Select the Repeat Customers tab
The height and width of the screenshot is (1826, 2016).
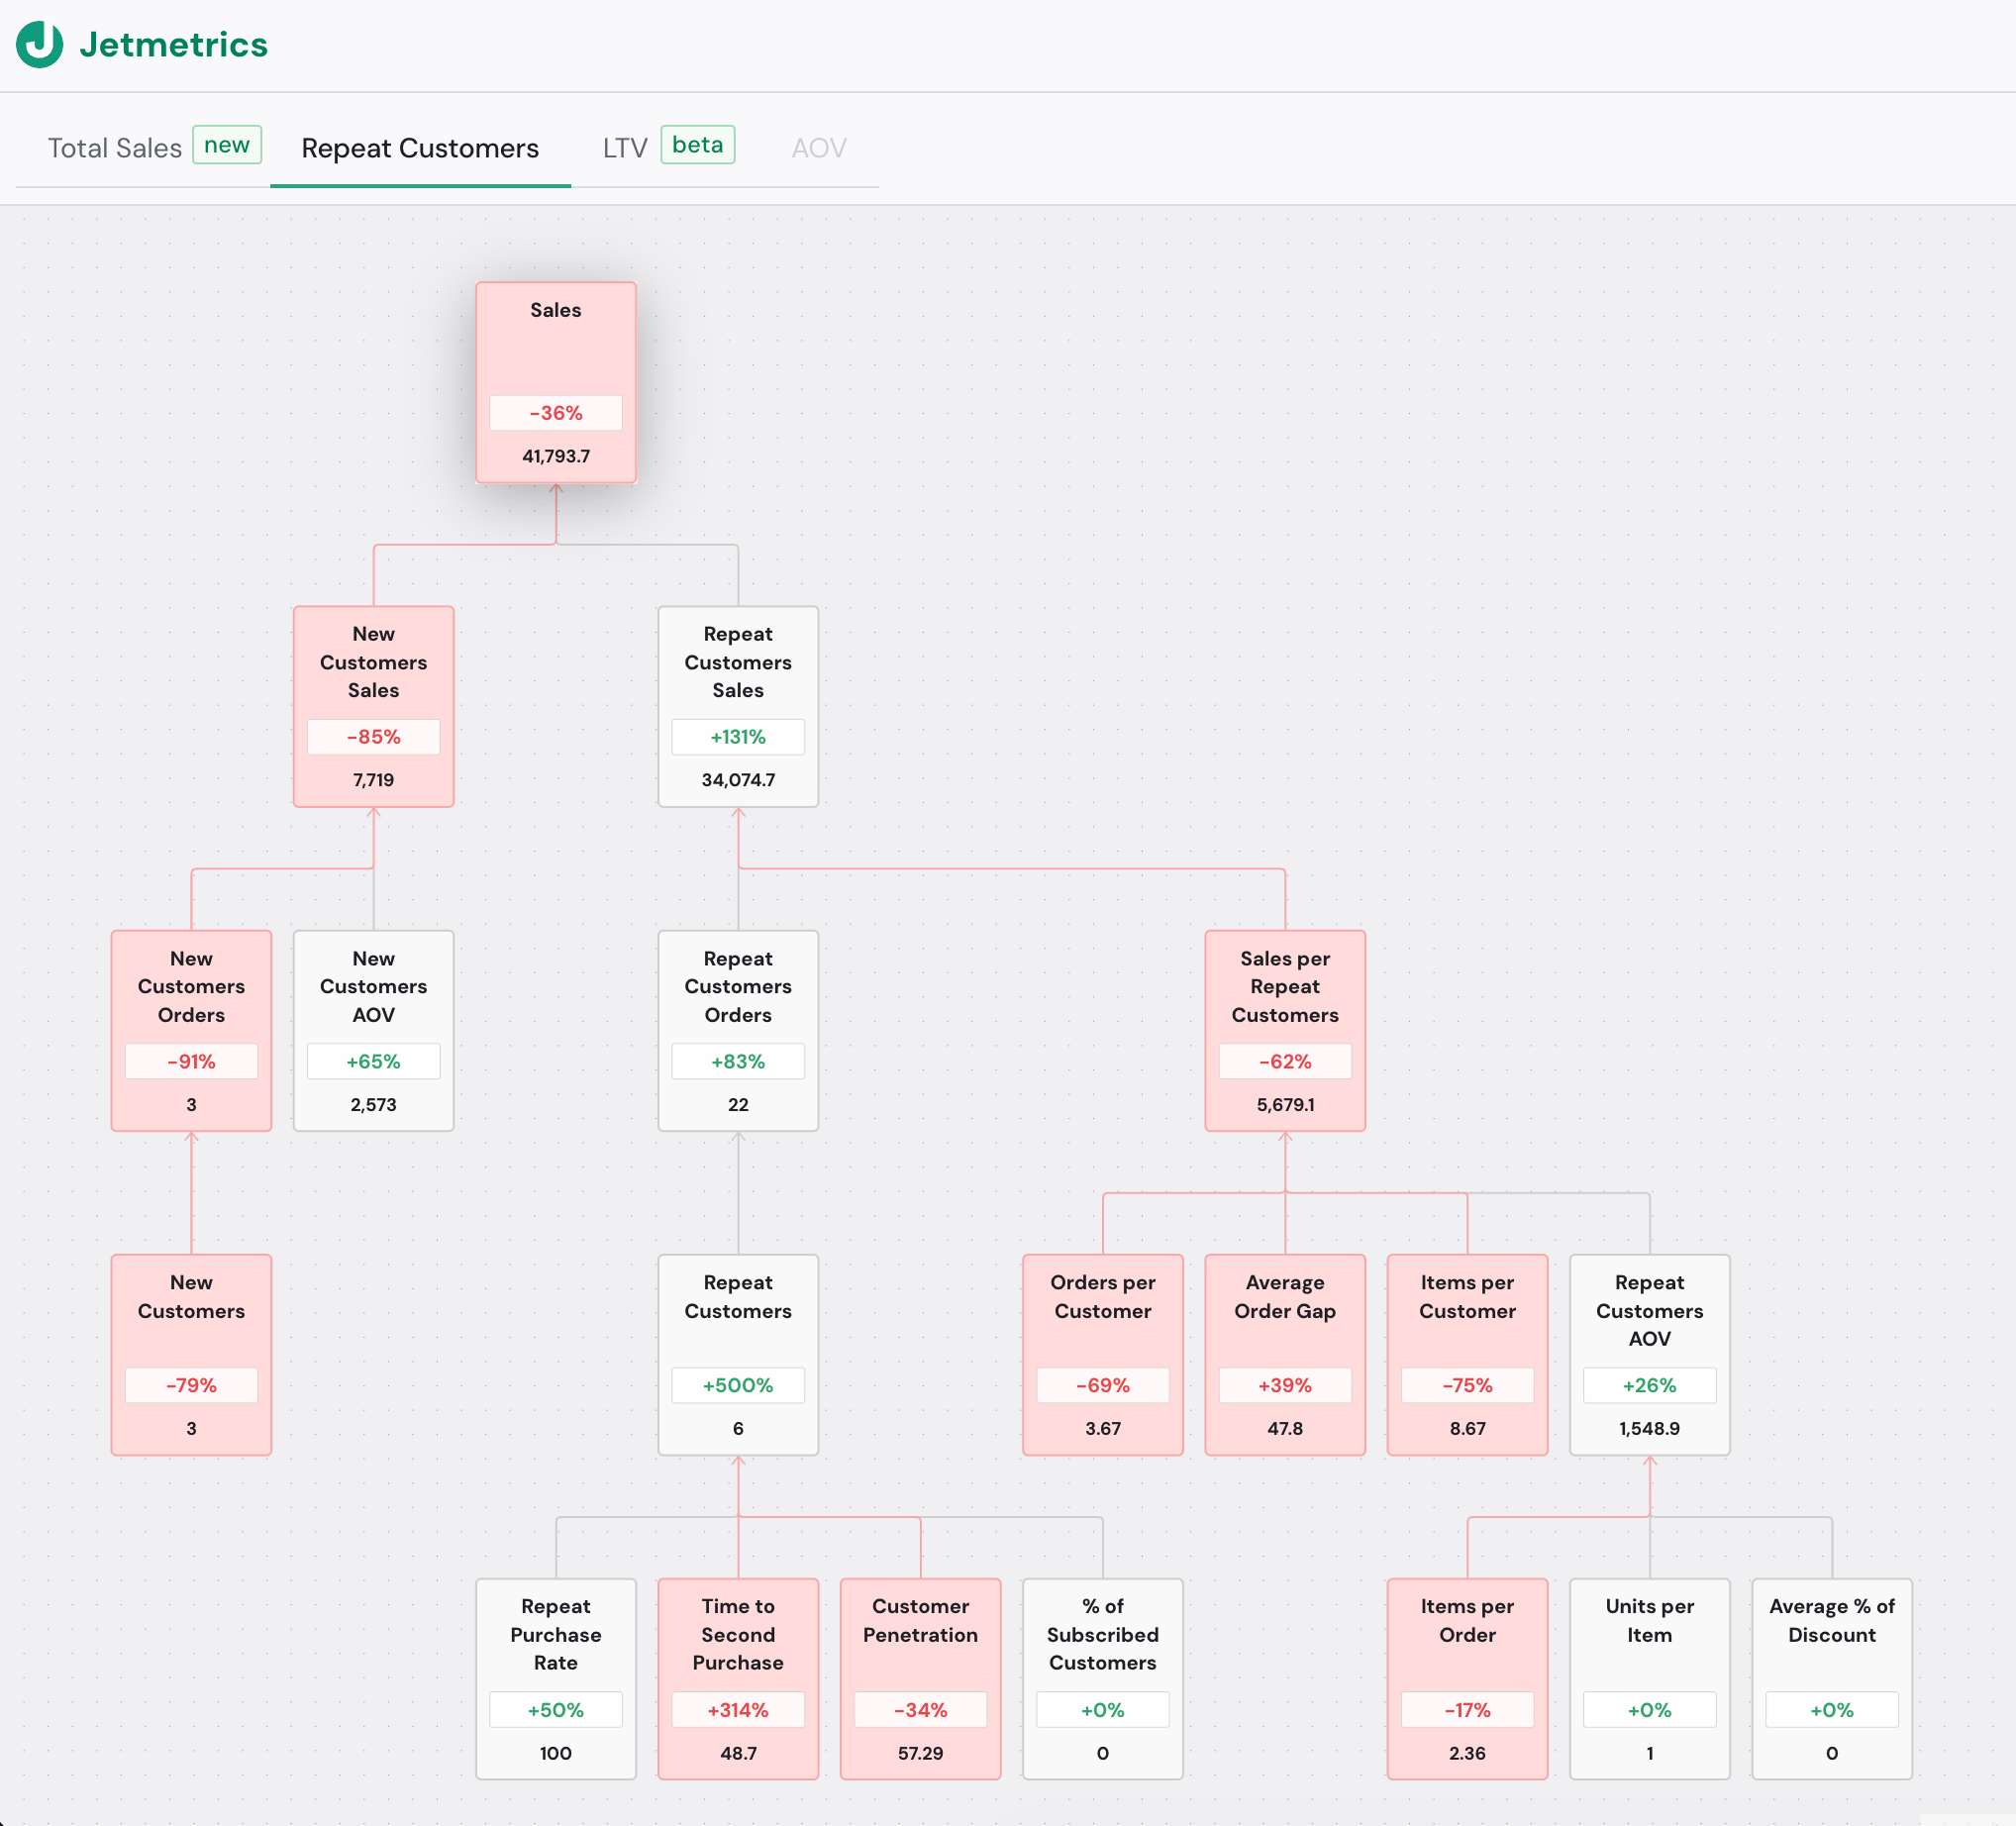click(x=420, y=148)
